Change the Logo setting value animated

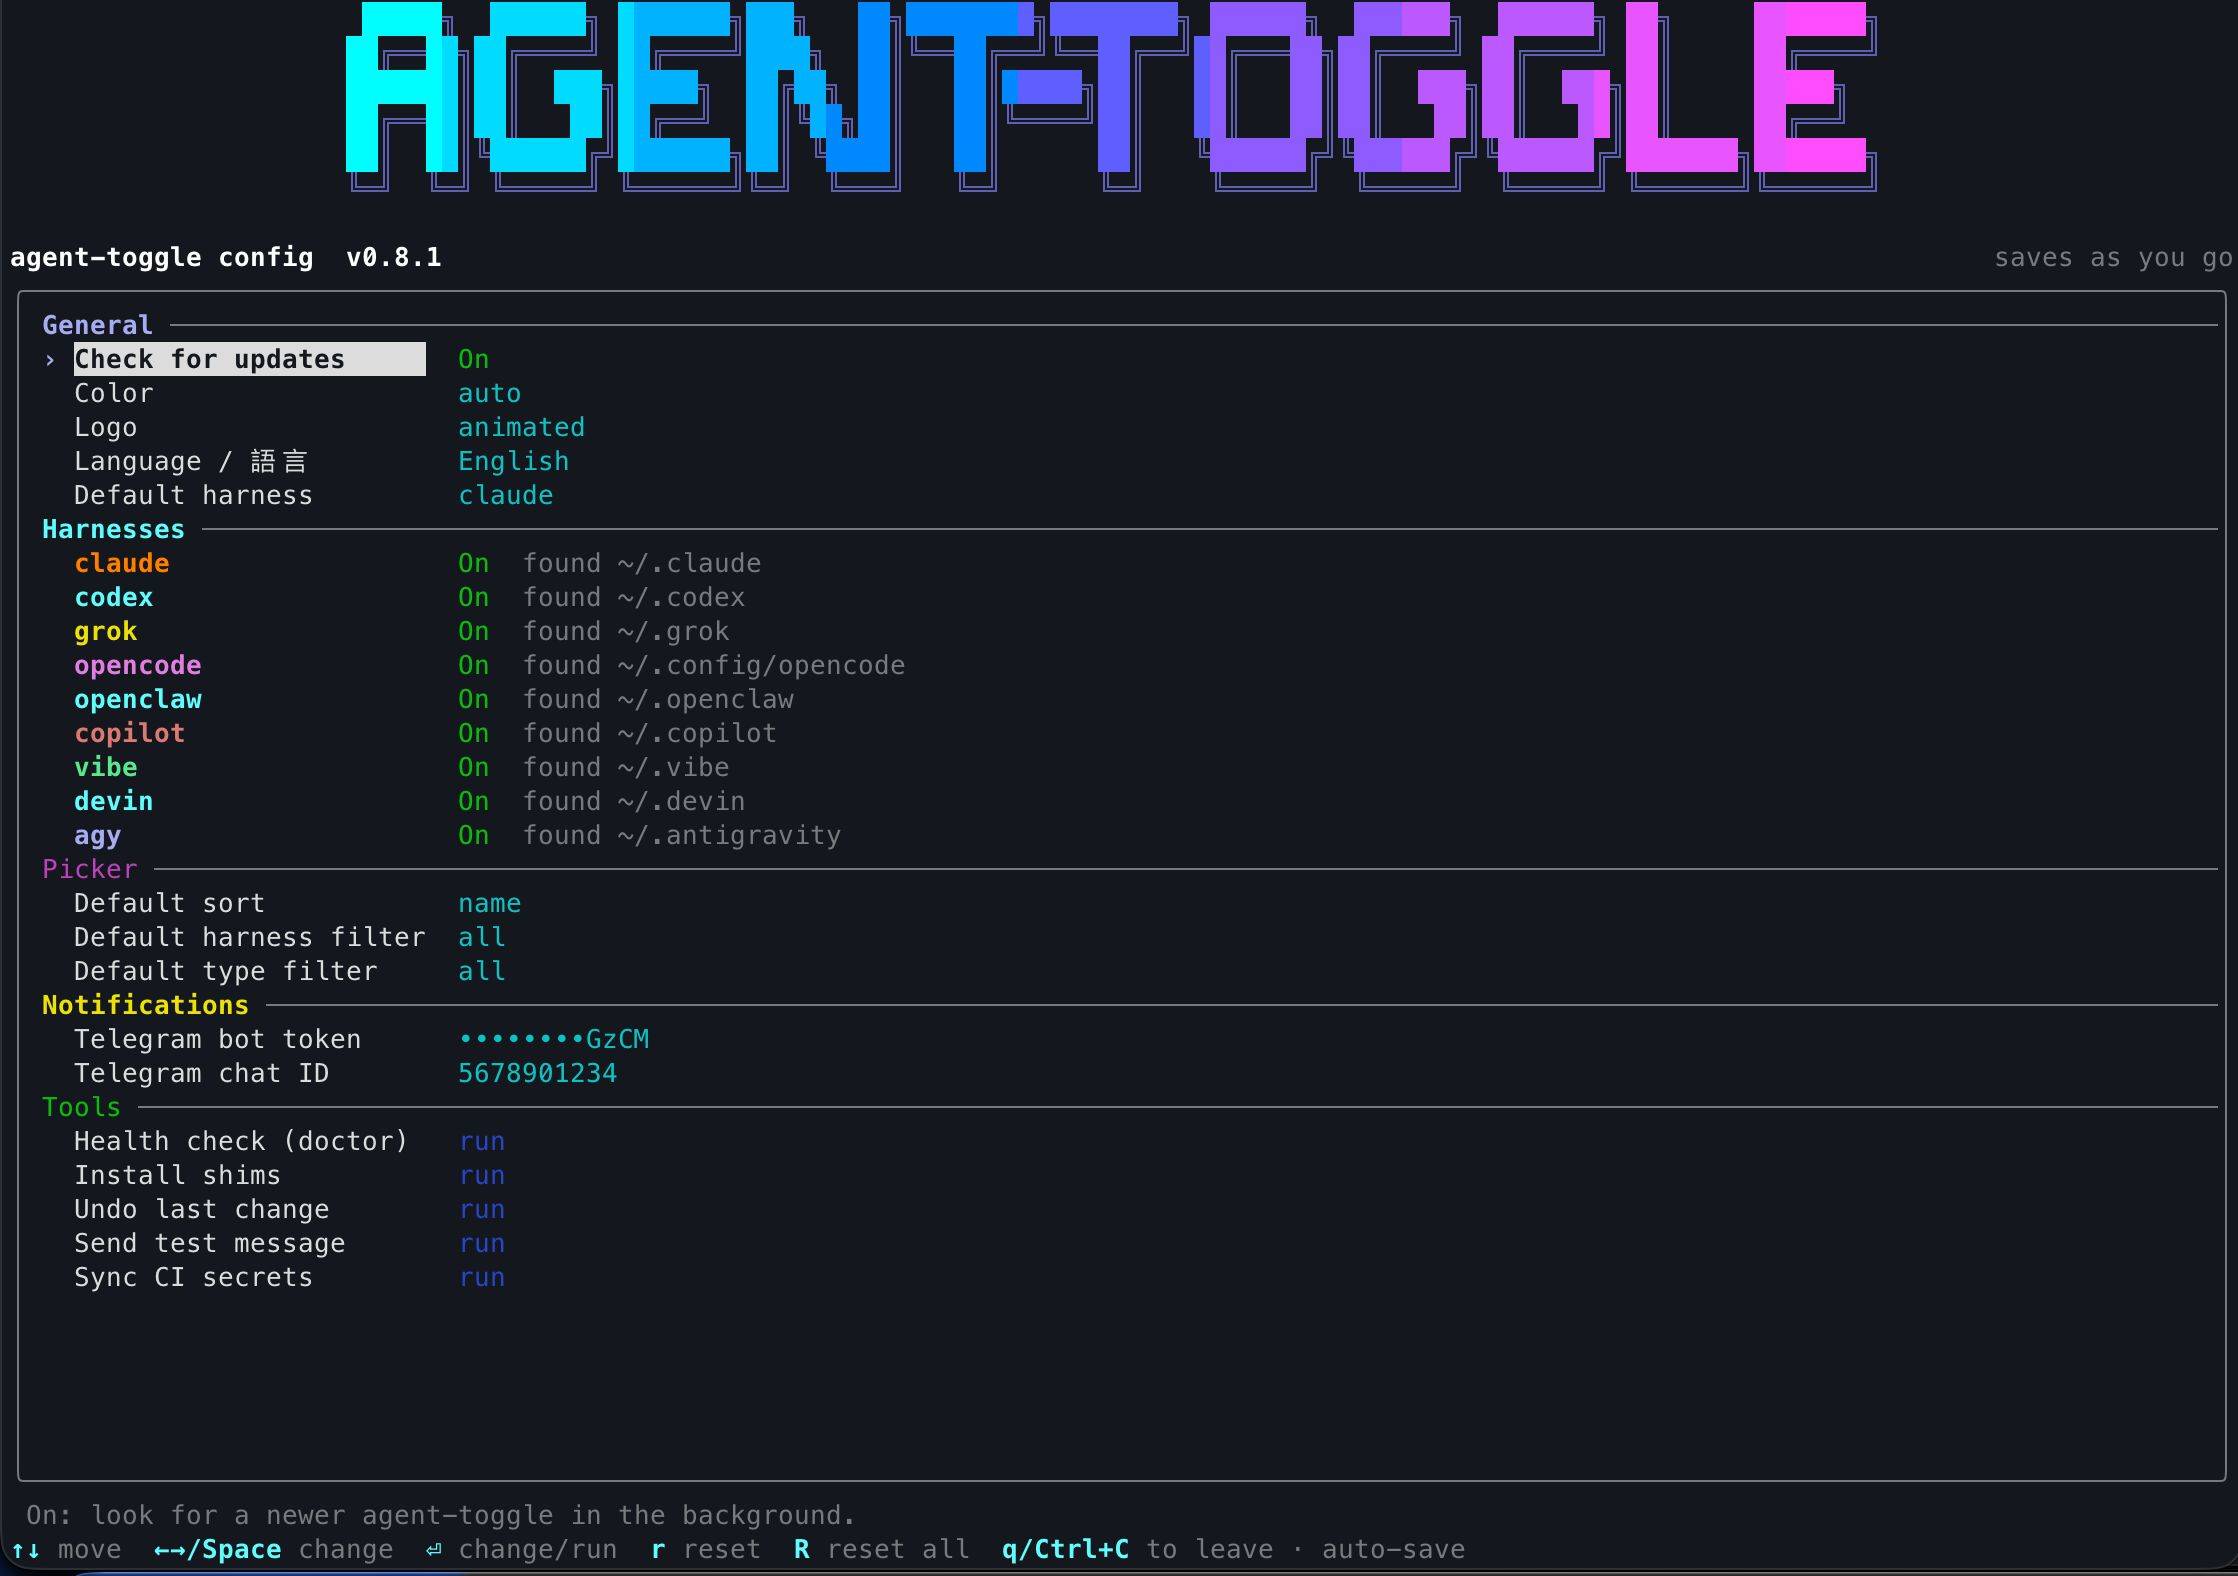(x=521, y=427)
